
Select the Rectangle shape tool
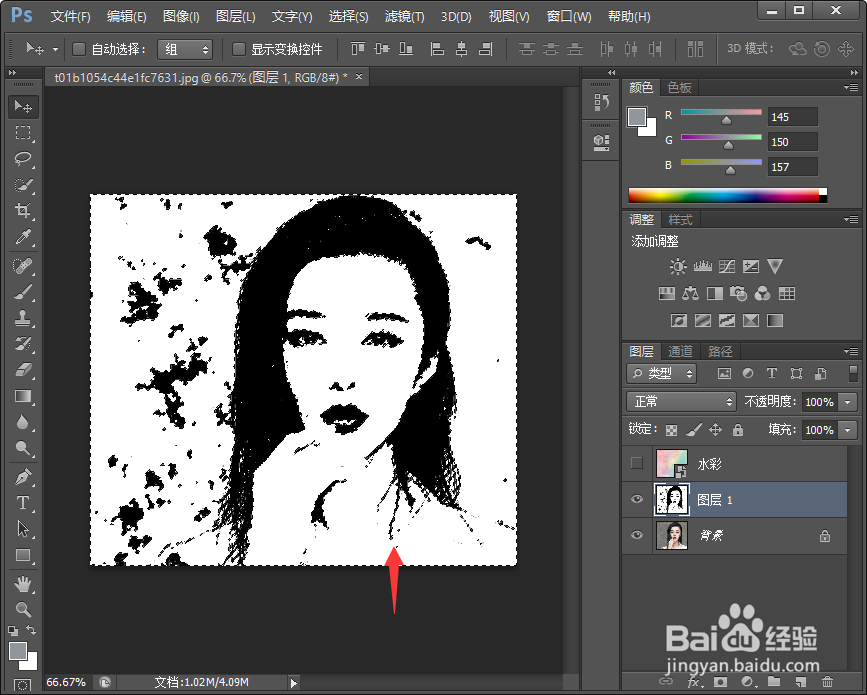click(23, 555)
